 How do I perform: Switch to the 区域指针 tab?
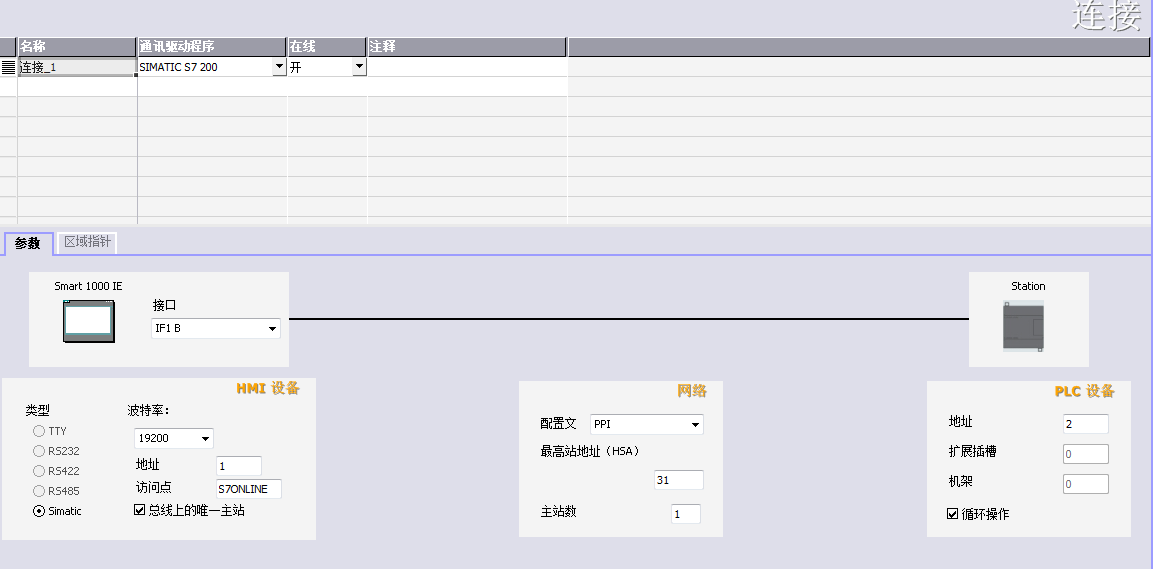pyautogui.click(x=88, y=242)
